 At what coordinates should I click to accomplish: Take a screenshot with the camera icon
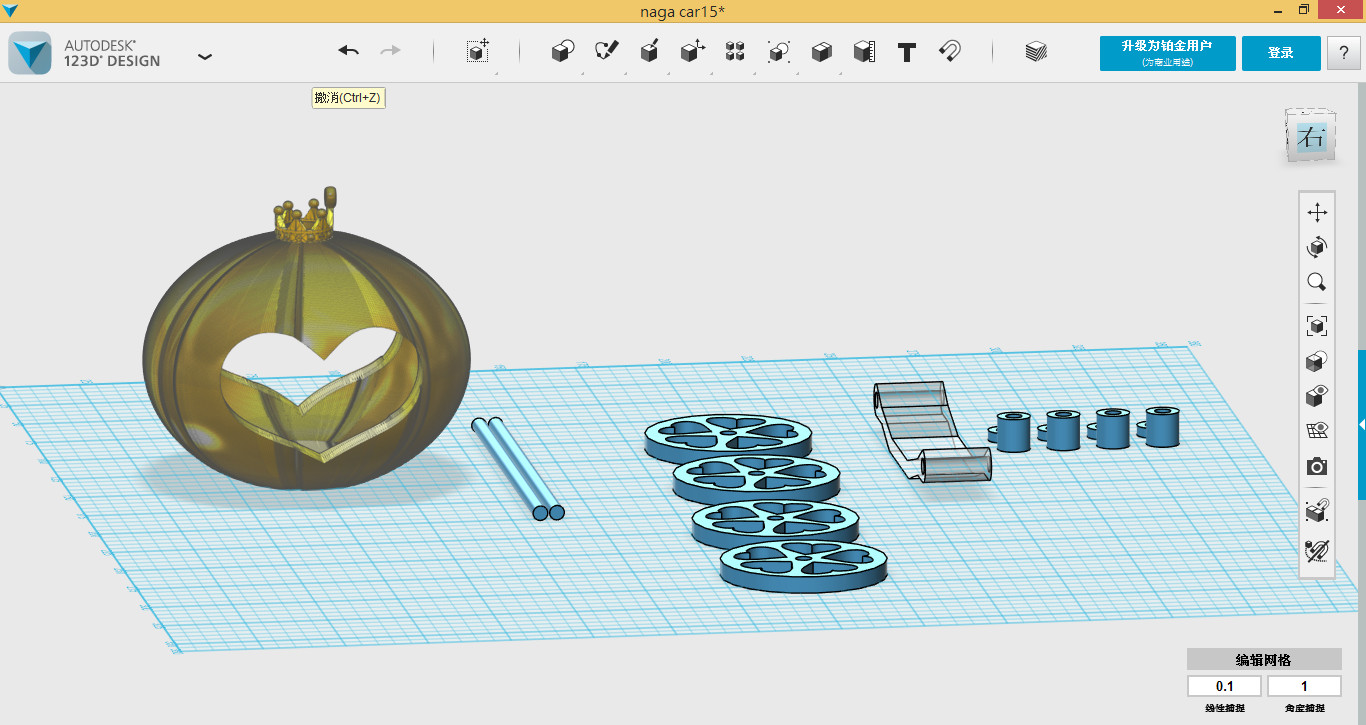(1317, 467)
